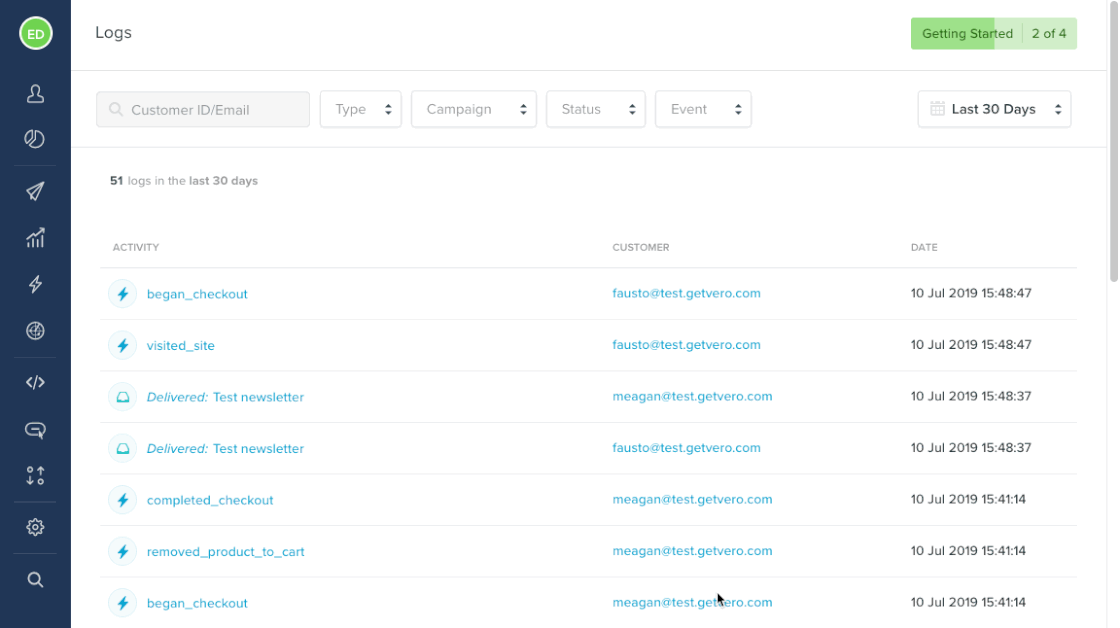
Task: Expand the Campaign filter dropdown
Action: click(x=473, y=109)
